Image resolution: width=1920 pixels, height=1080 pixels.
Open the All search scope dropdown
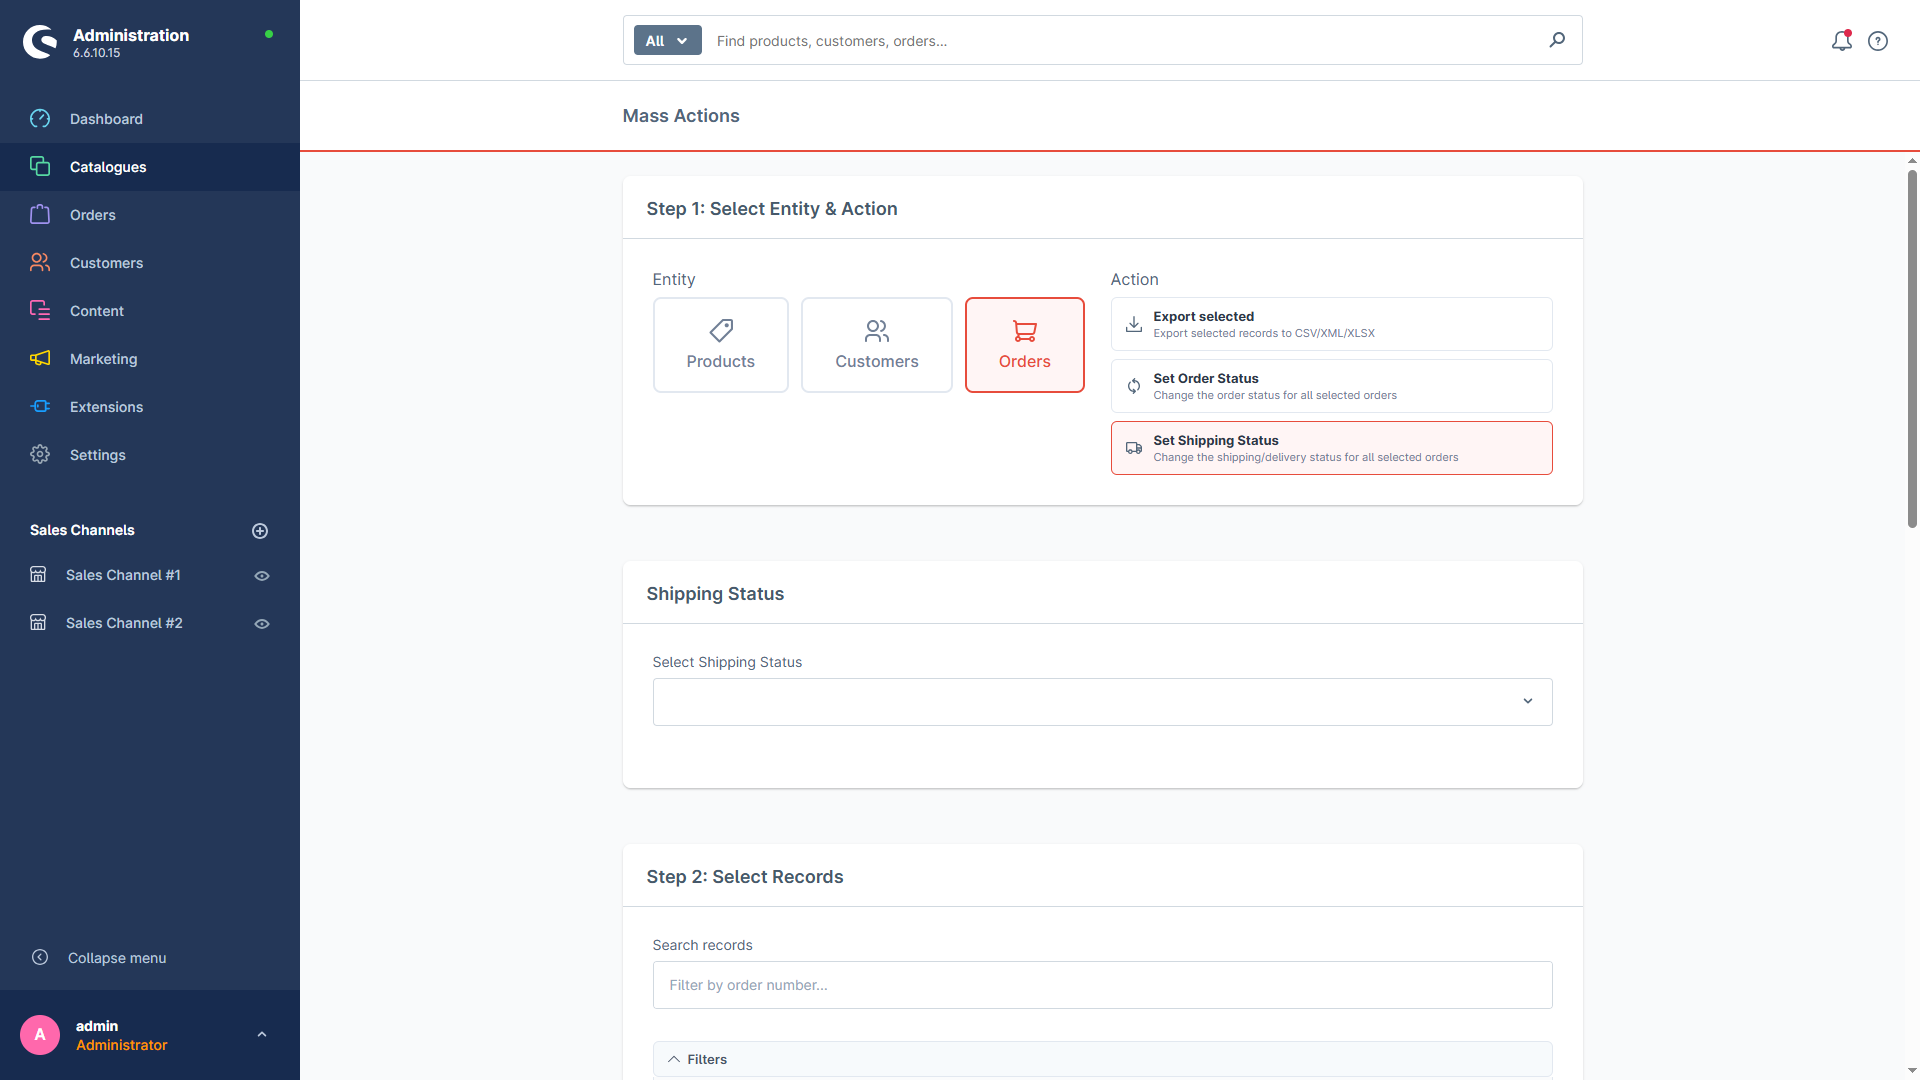[x=668, y=41]
